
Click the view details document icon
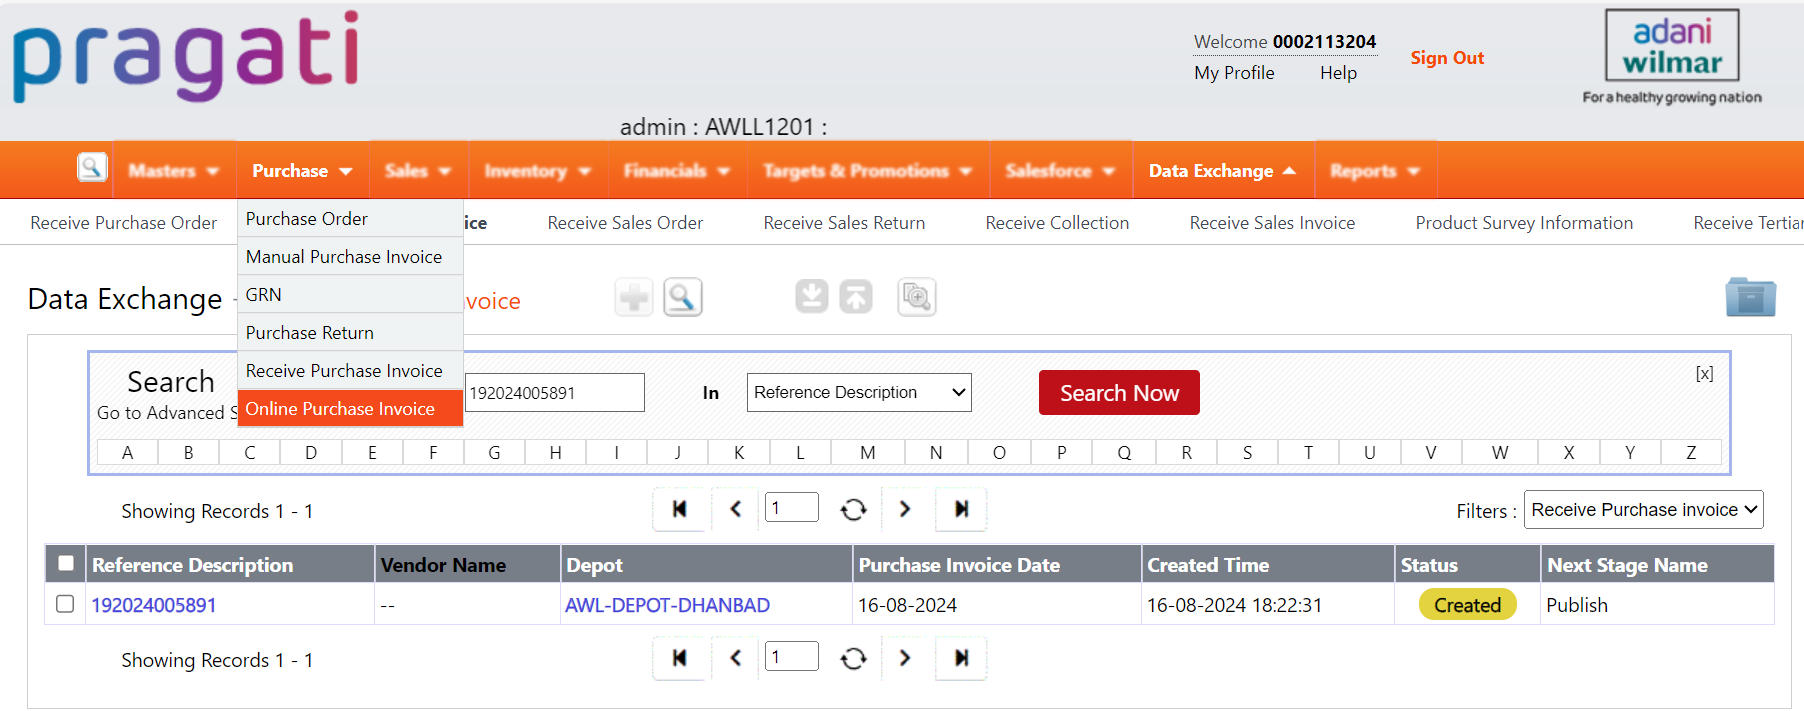[917, 297]
